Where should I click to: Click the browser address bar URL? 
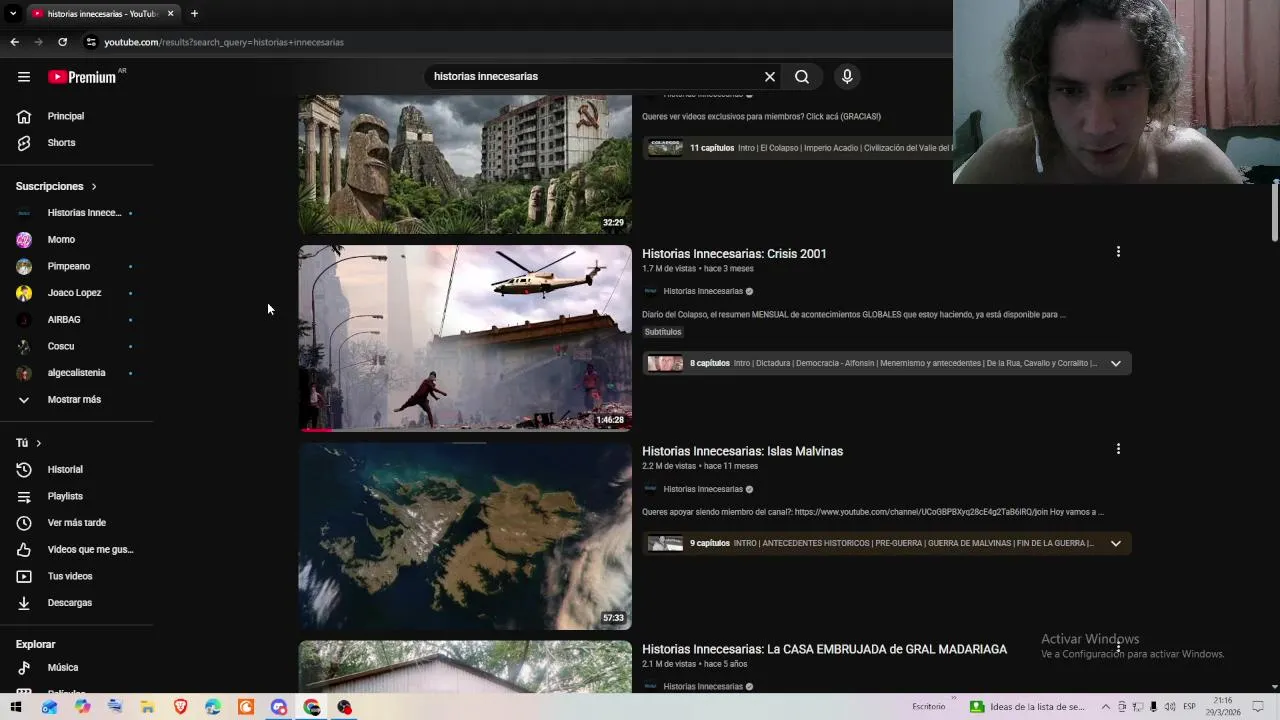coord(224,42)
